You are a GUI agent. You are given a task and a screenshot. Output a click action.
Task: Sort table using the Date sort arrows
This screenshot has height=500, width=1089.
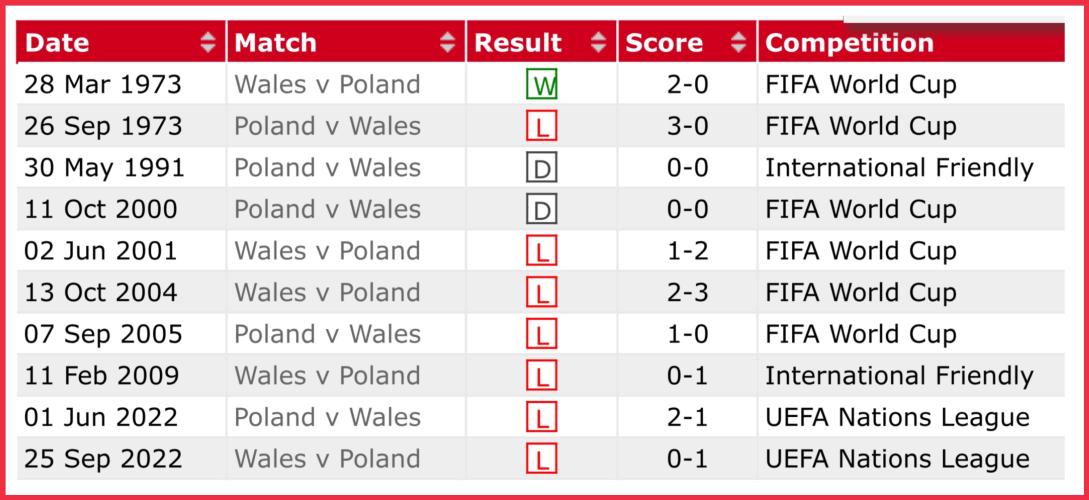click(208, 43)
